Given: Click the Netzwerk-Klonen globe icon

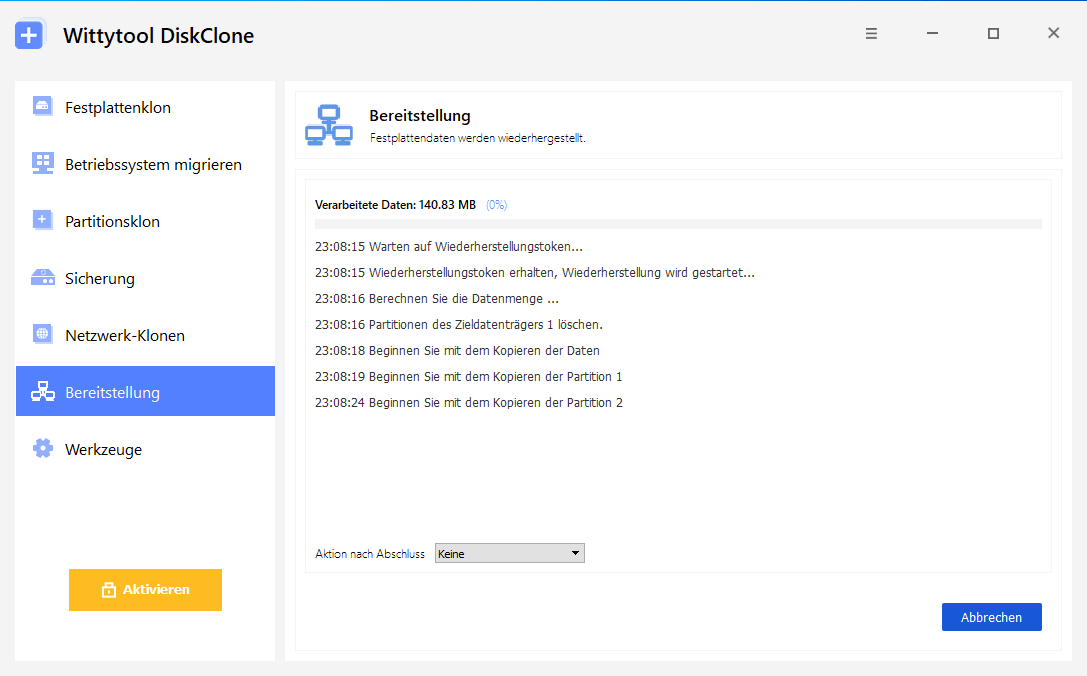Looking at the screenshot, I should 42,334.
